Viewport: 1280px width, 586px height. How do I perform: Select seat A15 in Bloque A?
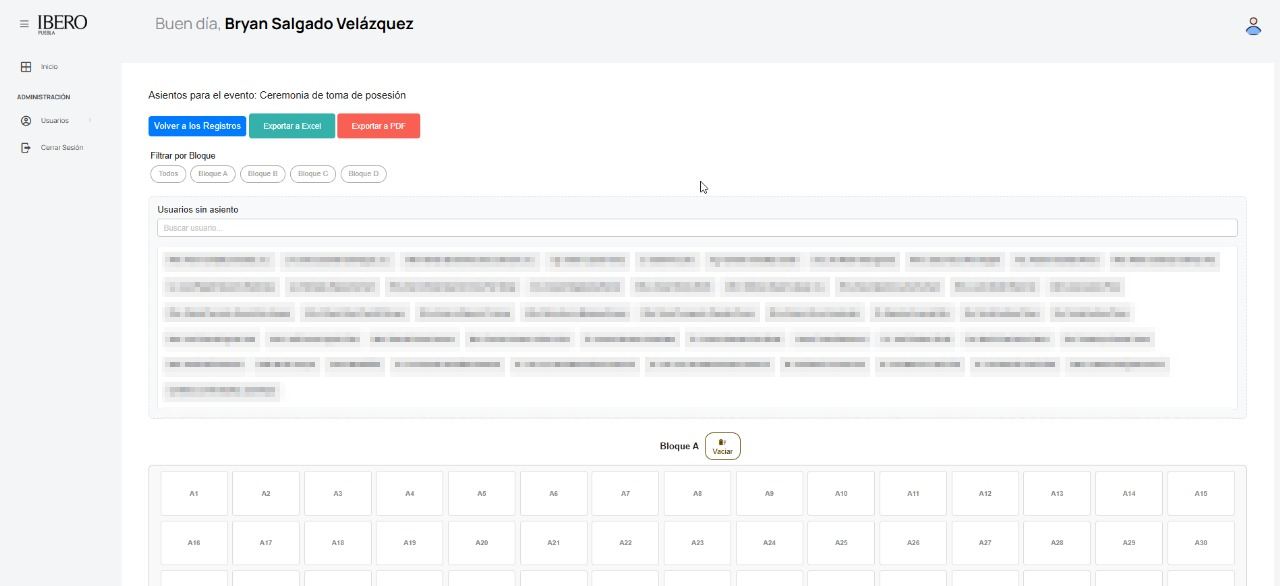coord(1200,494)
